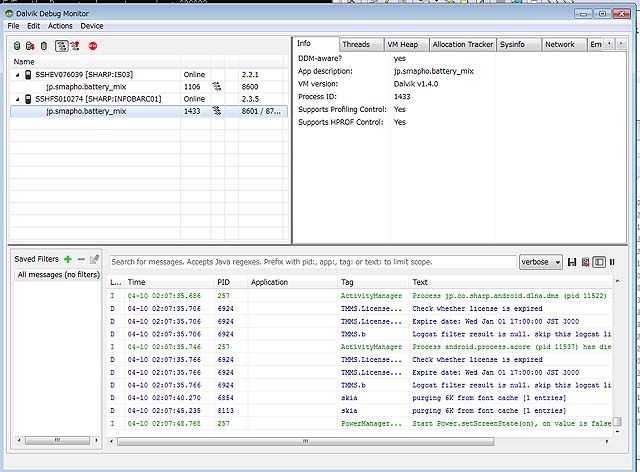640x472 pixels.
Task: Click the thread icon in the PID 1433 row
Action: click(x=217, y=111)
